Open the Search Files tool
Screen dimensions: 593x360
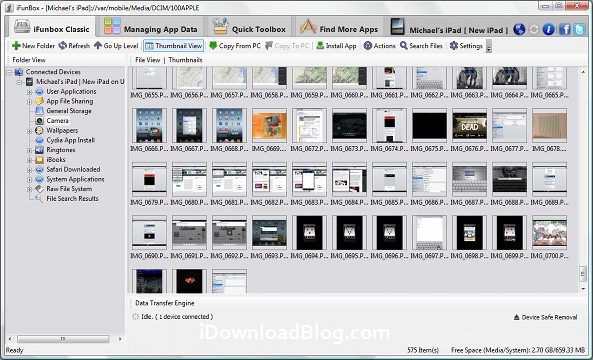421,46
